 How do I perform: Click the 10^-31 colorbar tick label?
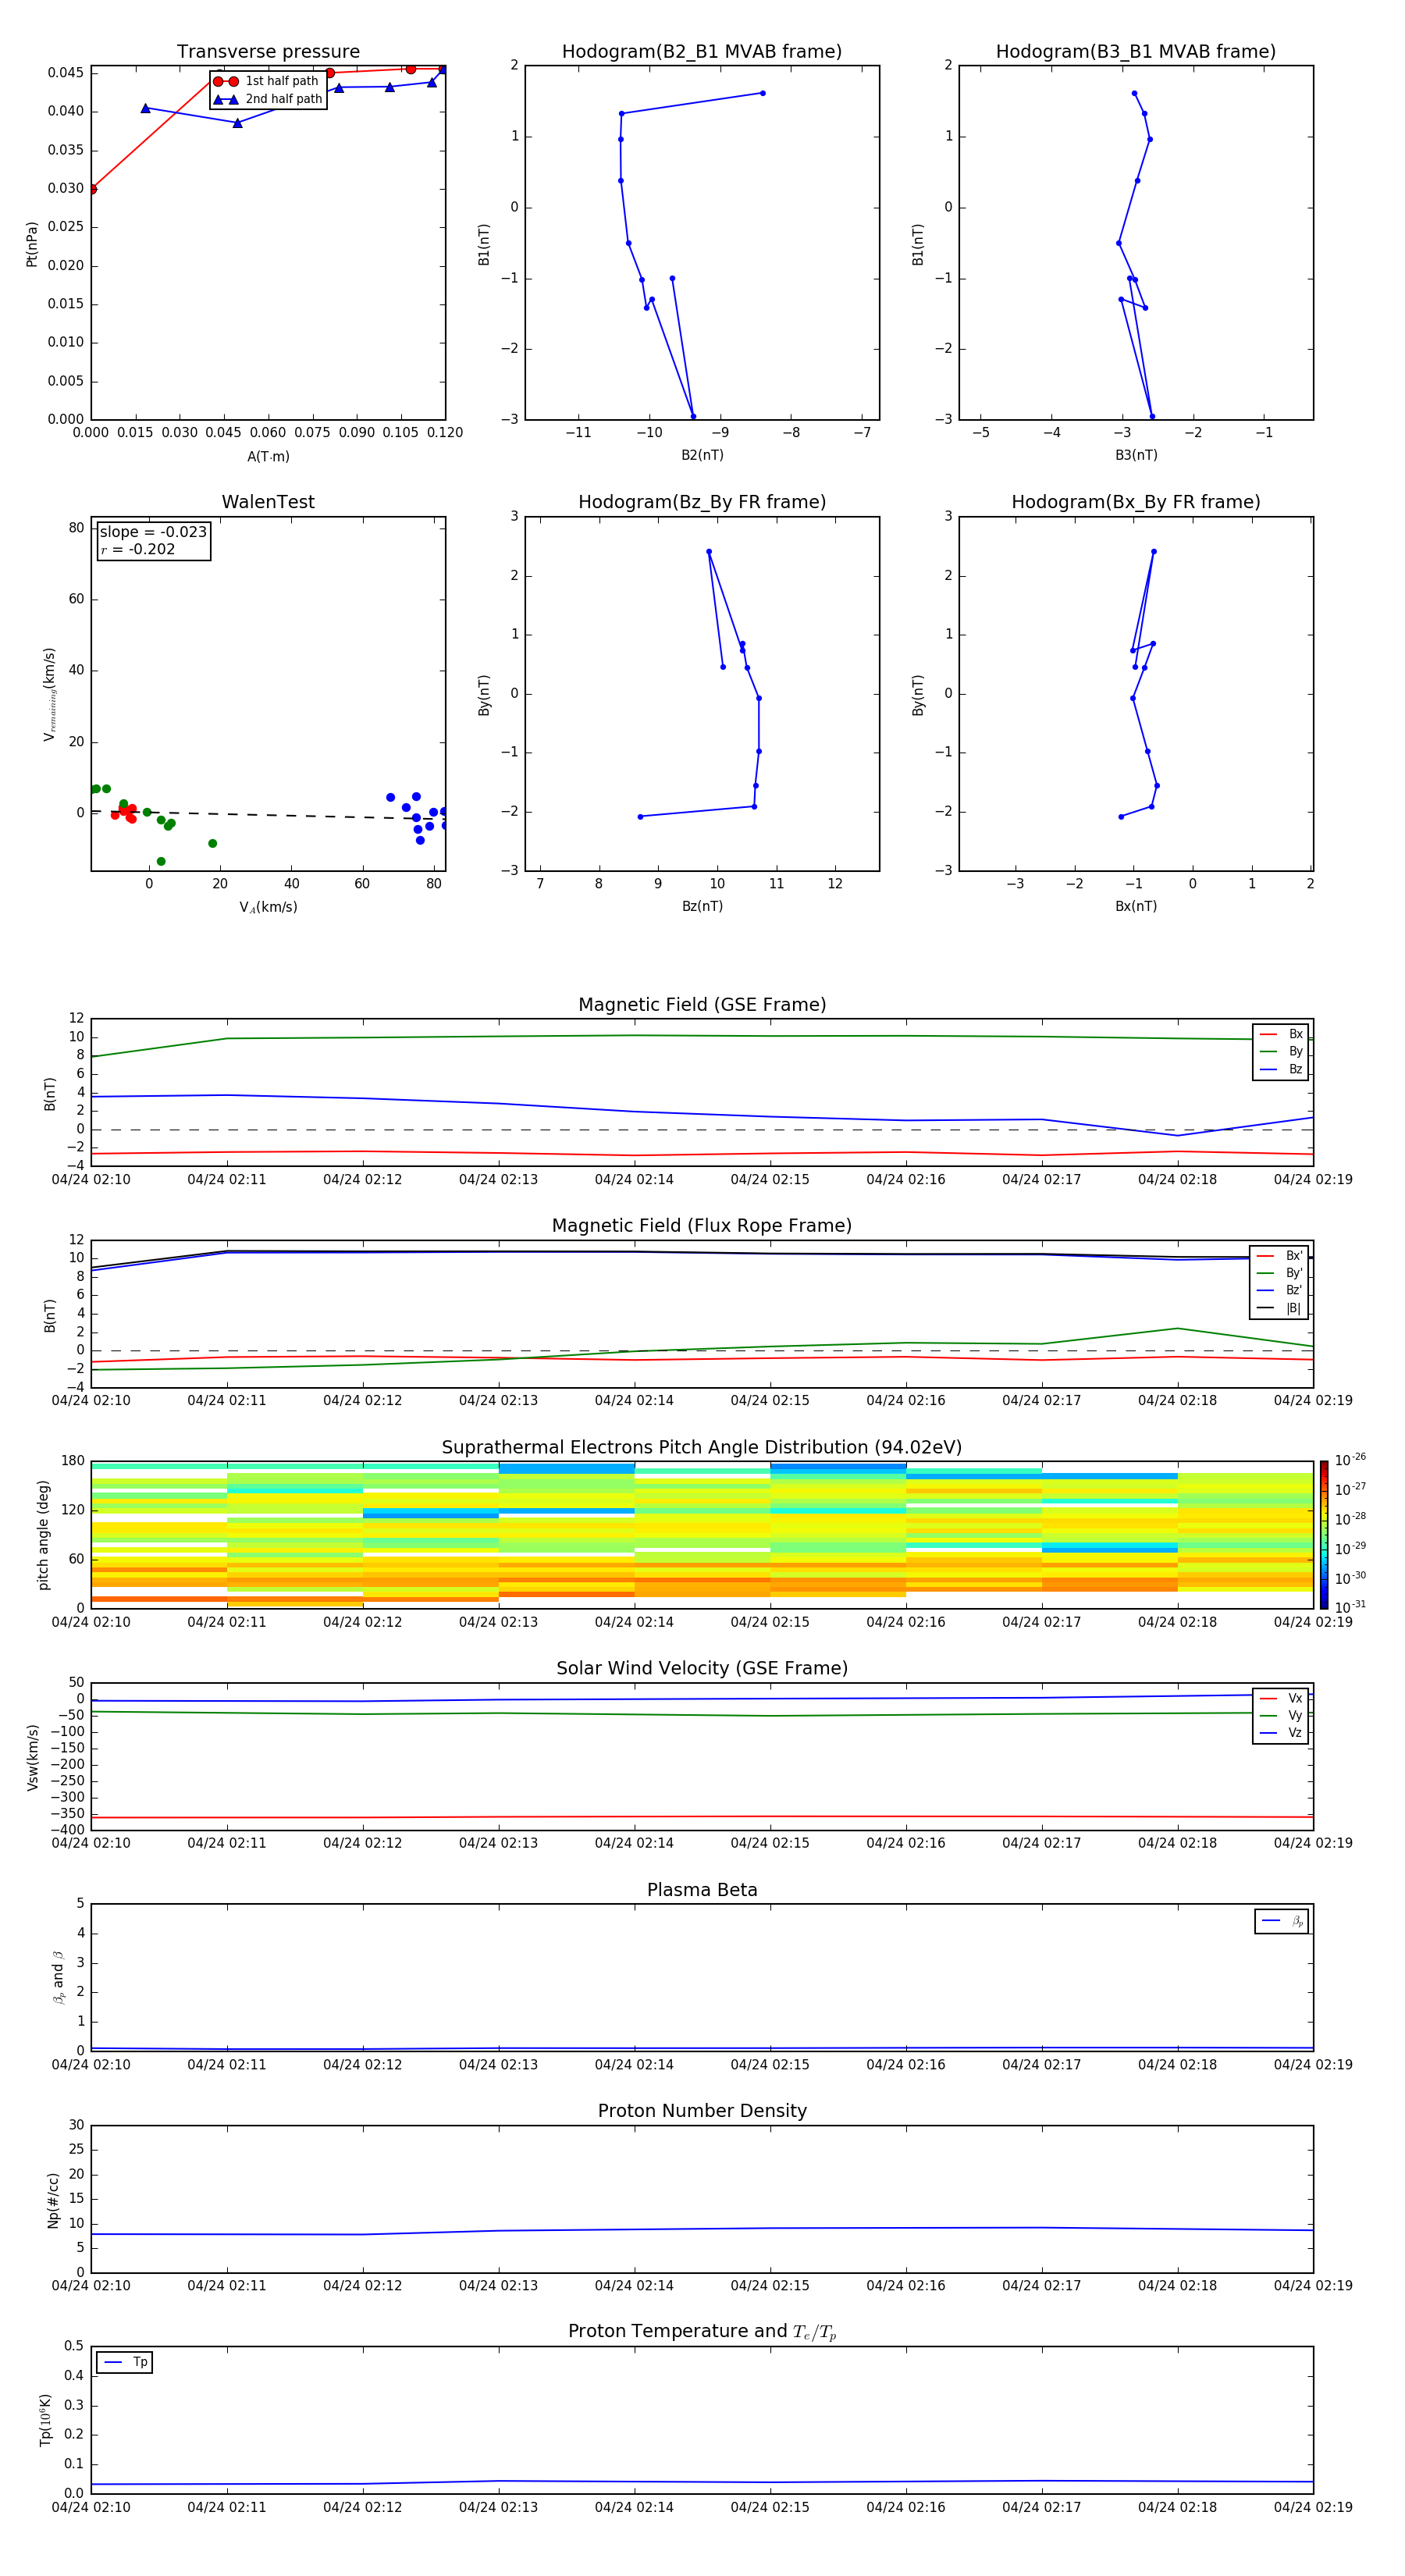point(1350,1607)
